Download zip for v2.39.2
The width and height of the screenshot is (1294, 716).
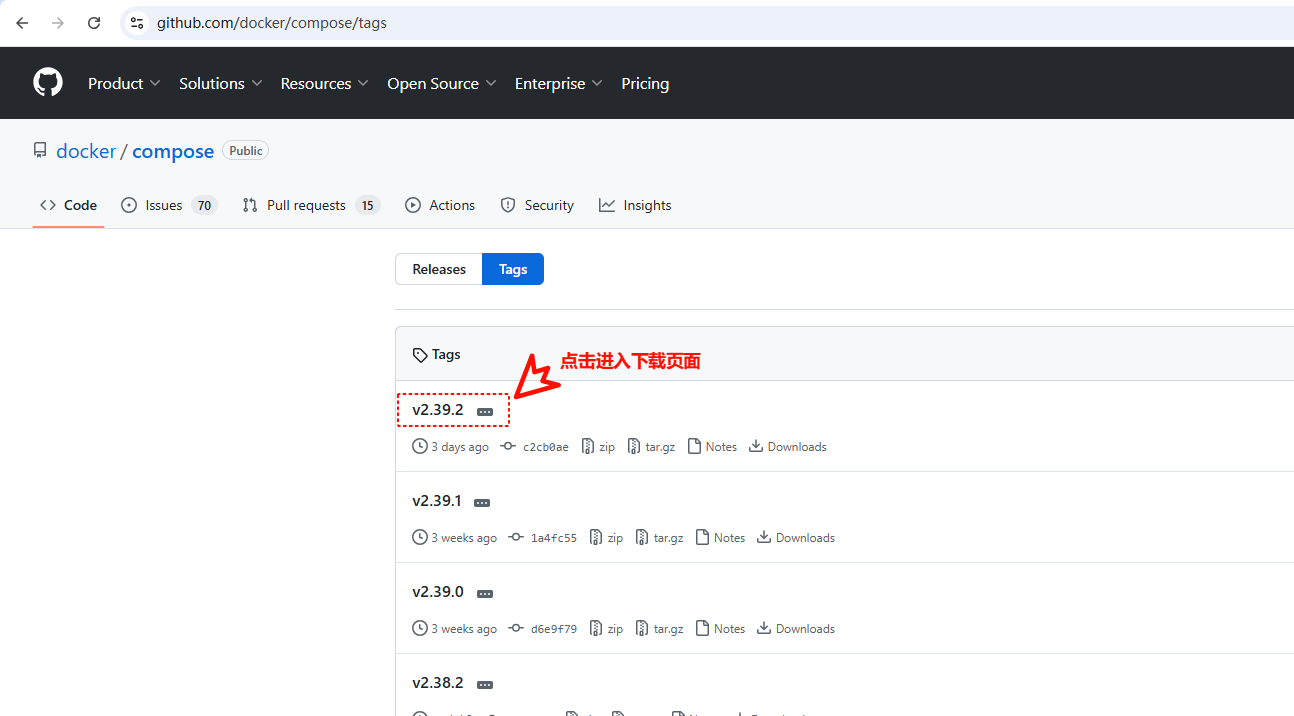[x=598, y=447]
